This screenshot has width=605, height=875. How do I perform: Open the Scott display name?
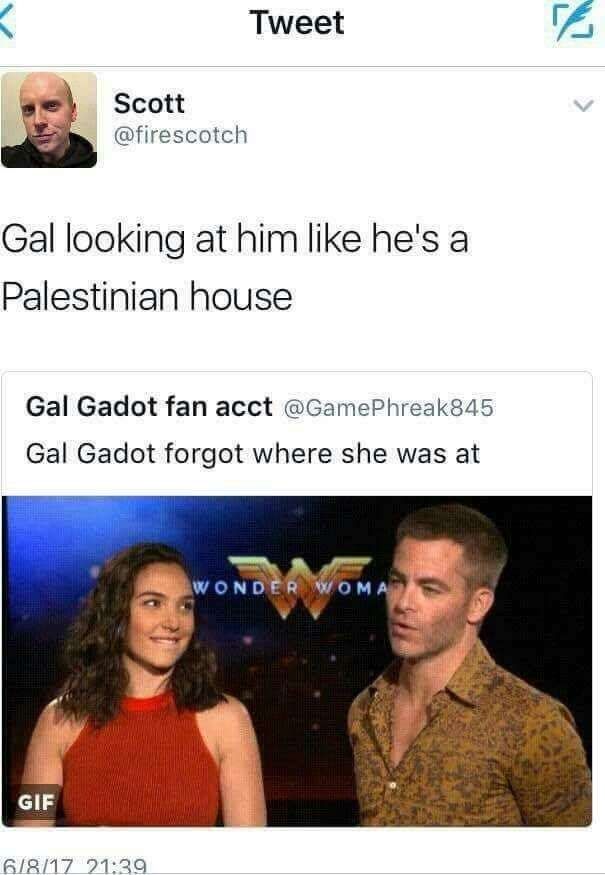149,103
